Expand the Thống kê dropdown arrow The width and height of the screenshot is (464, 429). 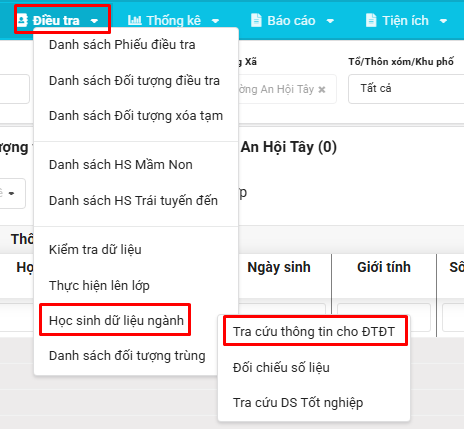(216, 21)
